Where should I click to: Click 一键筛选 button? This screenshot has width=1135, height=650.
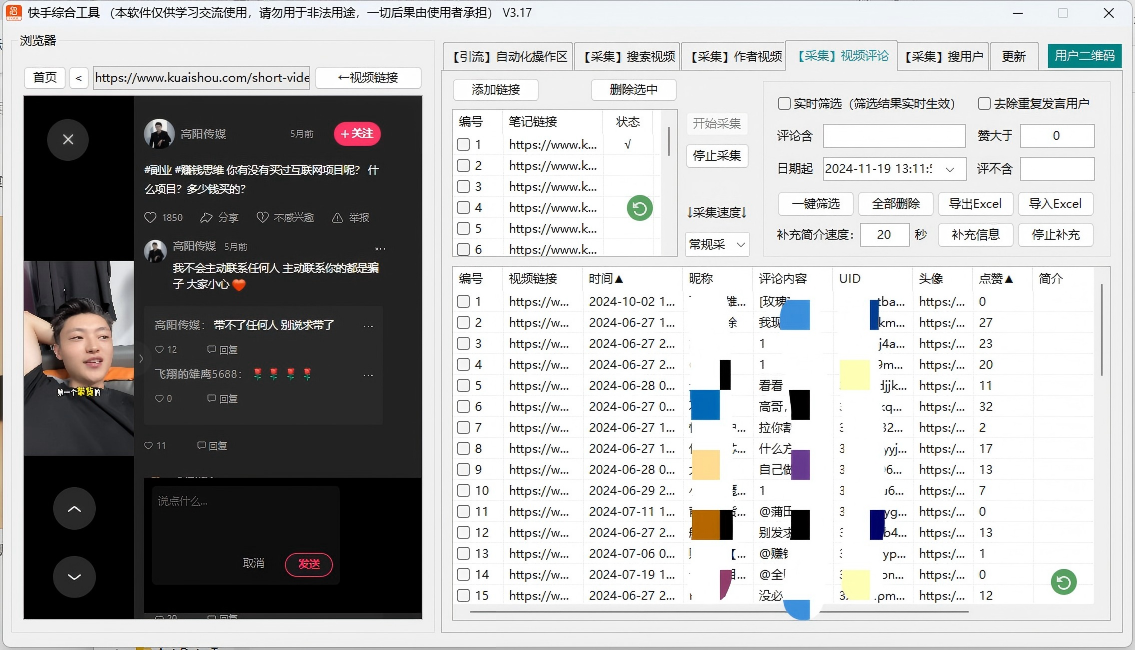[816, 204]
